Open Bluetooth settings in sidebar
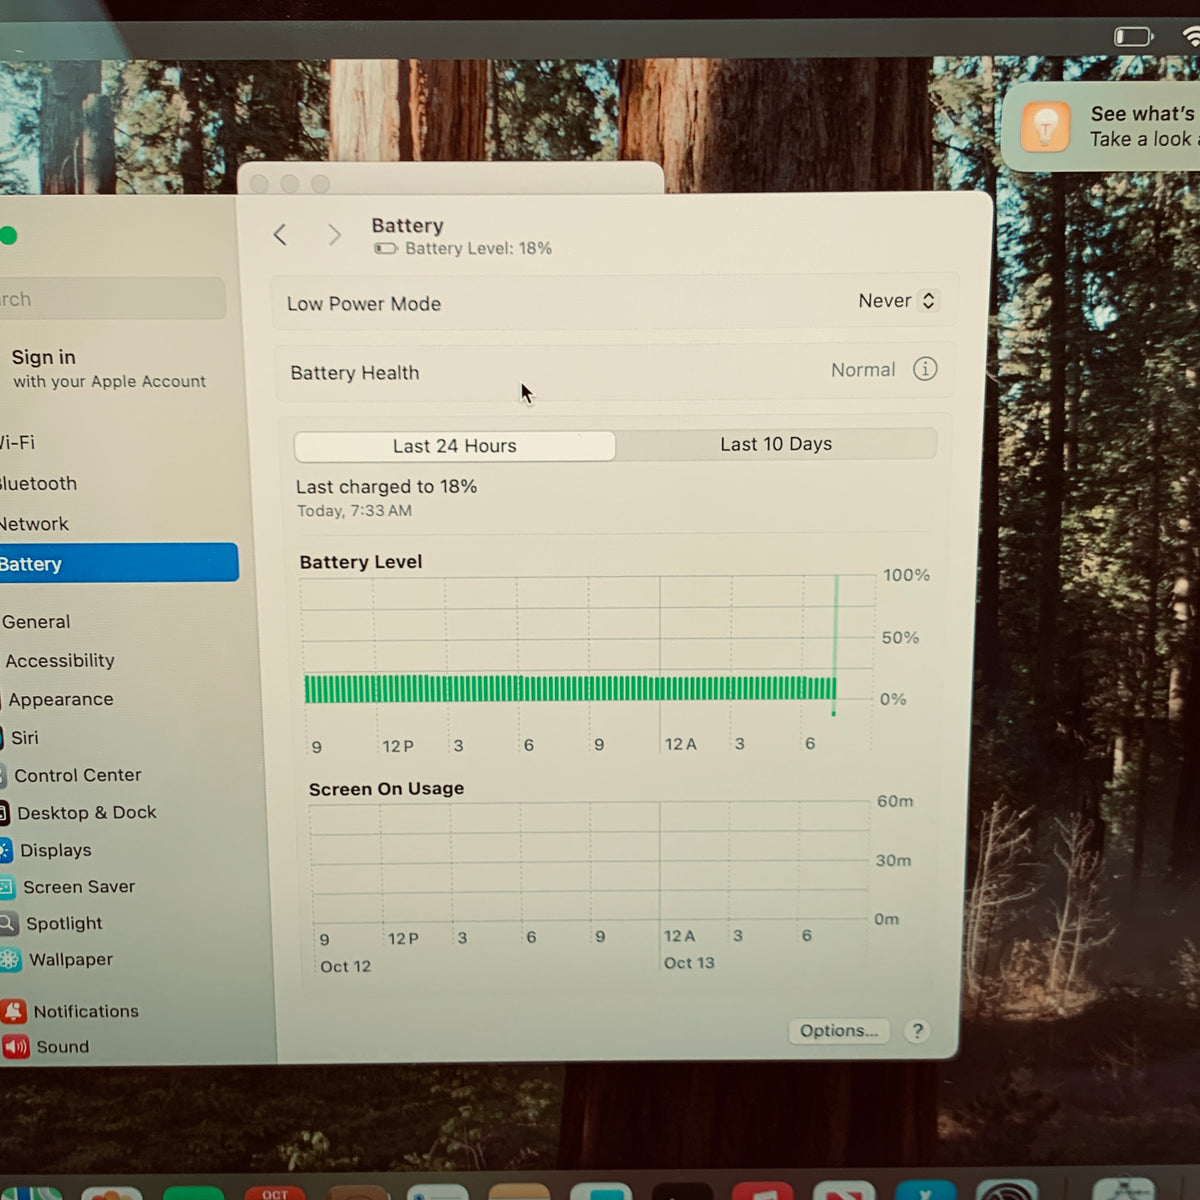 pyautogui.click(x=38, y=484)
